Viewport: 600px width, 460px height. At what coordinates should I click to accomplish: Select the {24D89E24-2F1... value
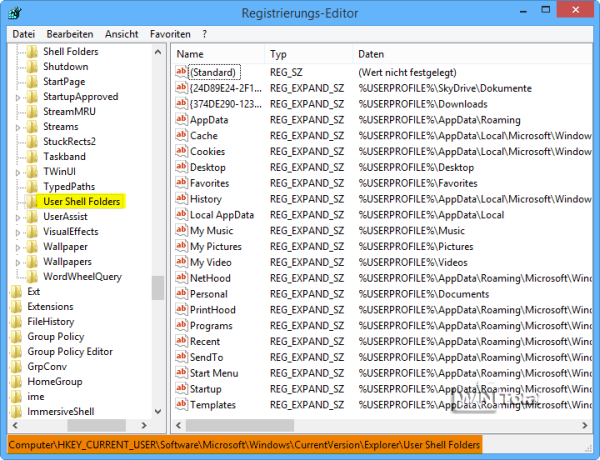tap(226, 88)
